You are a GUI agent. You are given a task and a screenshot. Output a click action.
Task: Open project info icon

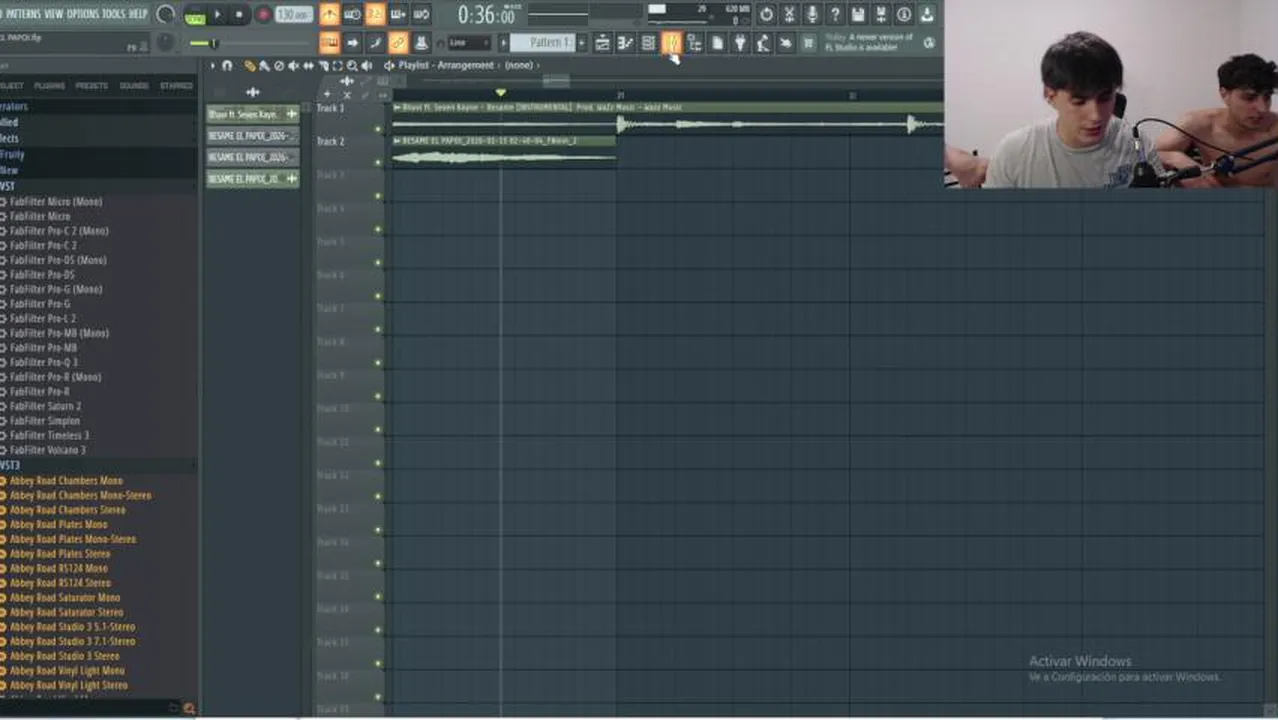(x=904, y=14)
